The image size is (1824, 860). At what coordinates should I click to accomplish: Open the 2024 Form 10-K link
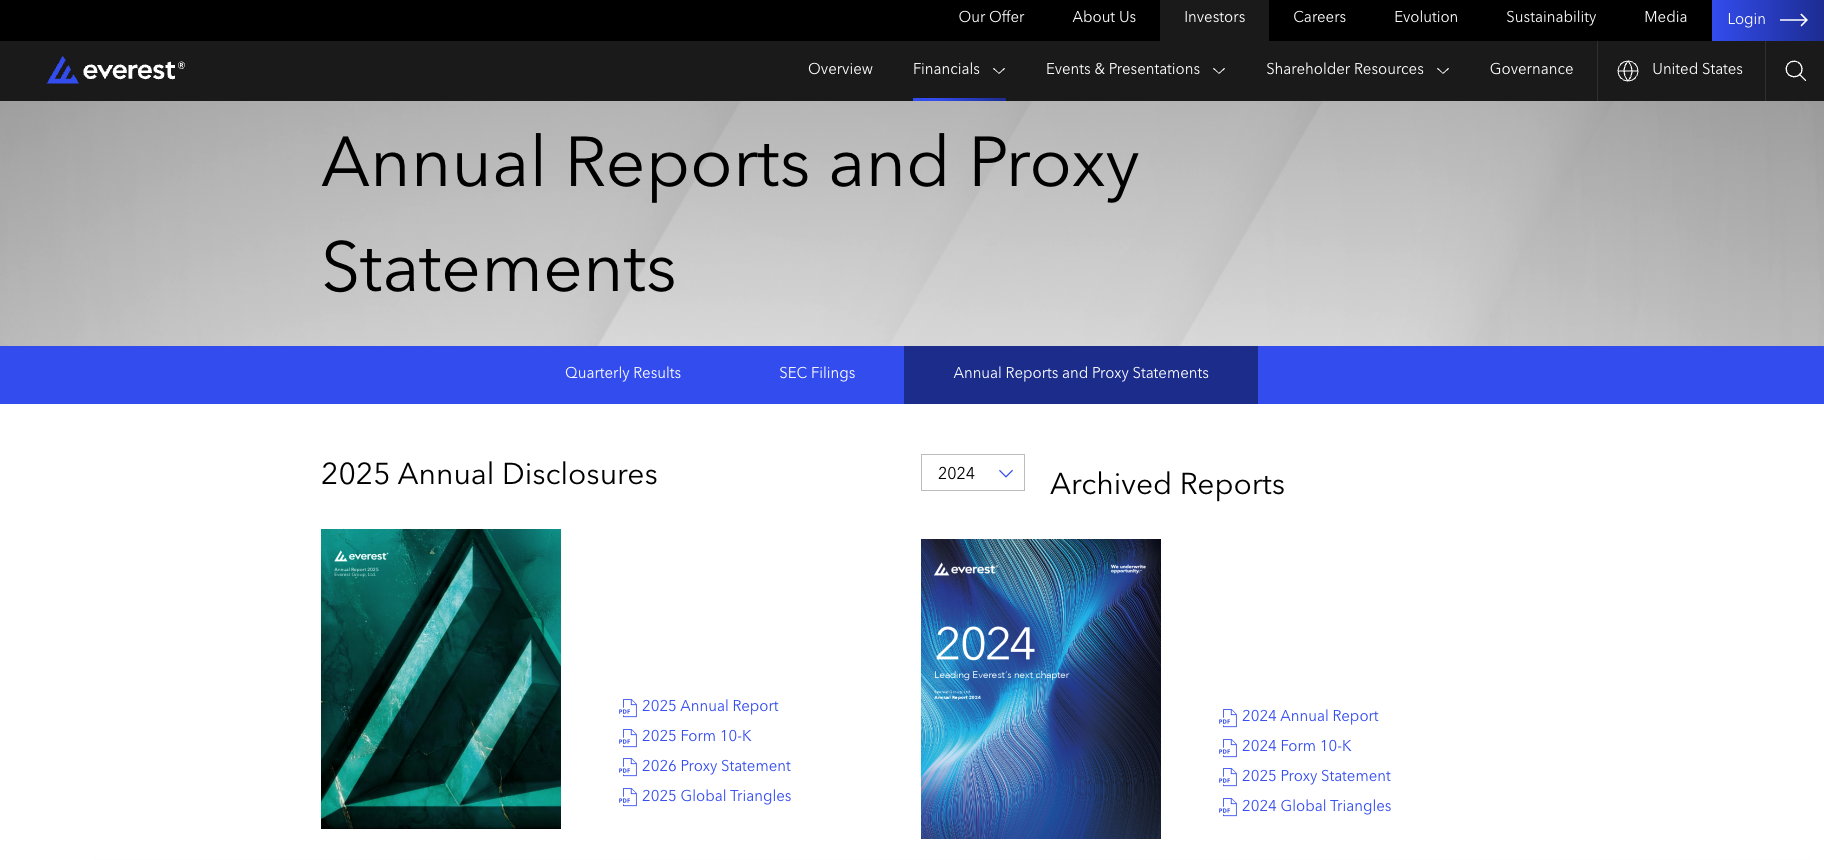[x=1297, y=746]
